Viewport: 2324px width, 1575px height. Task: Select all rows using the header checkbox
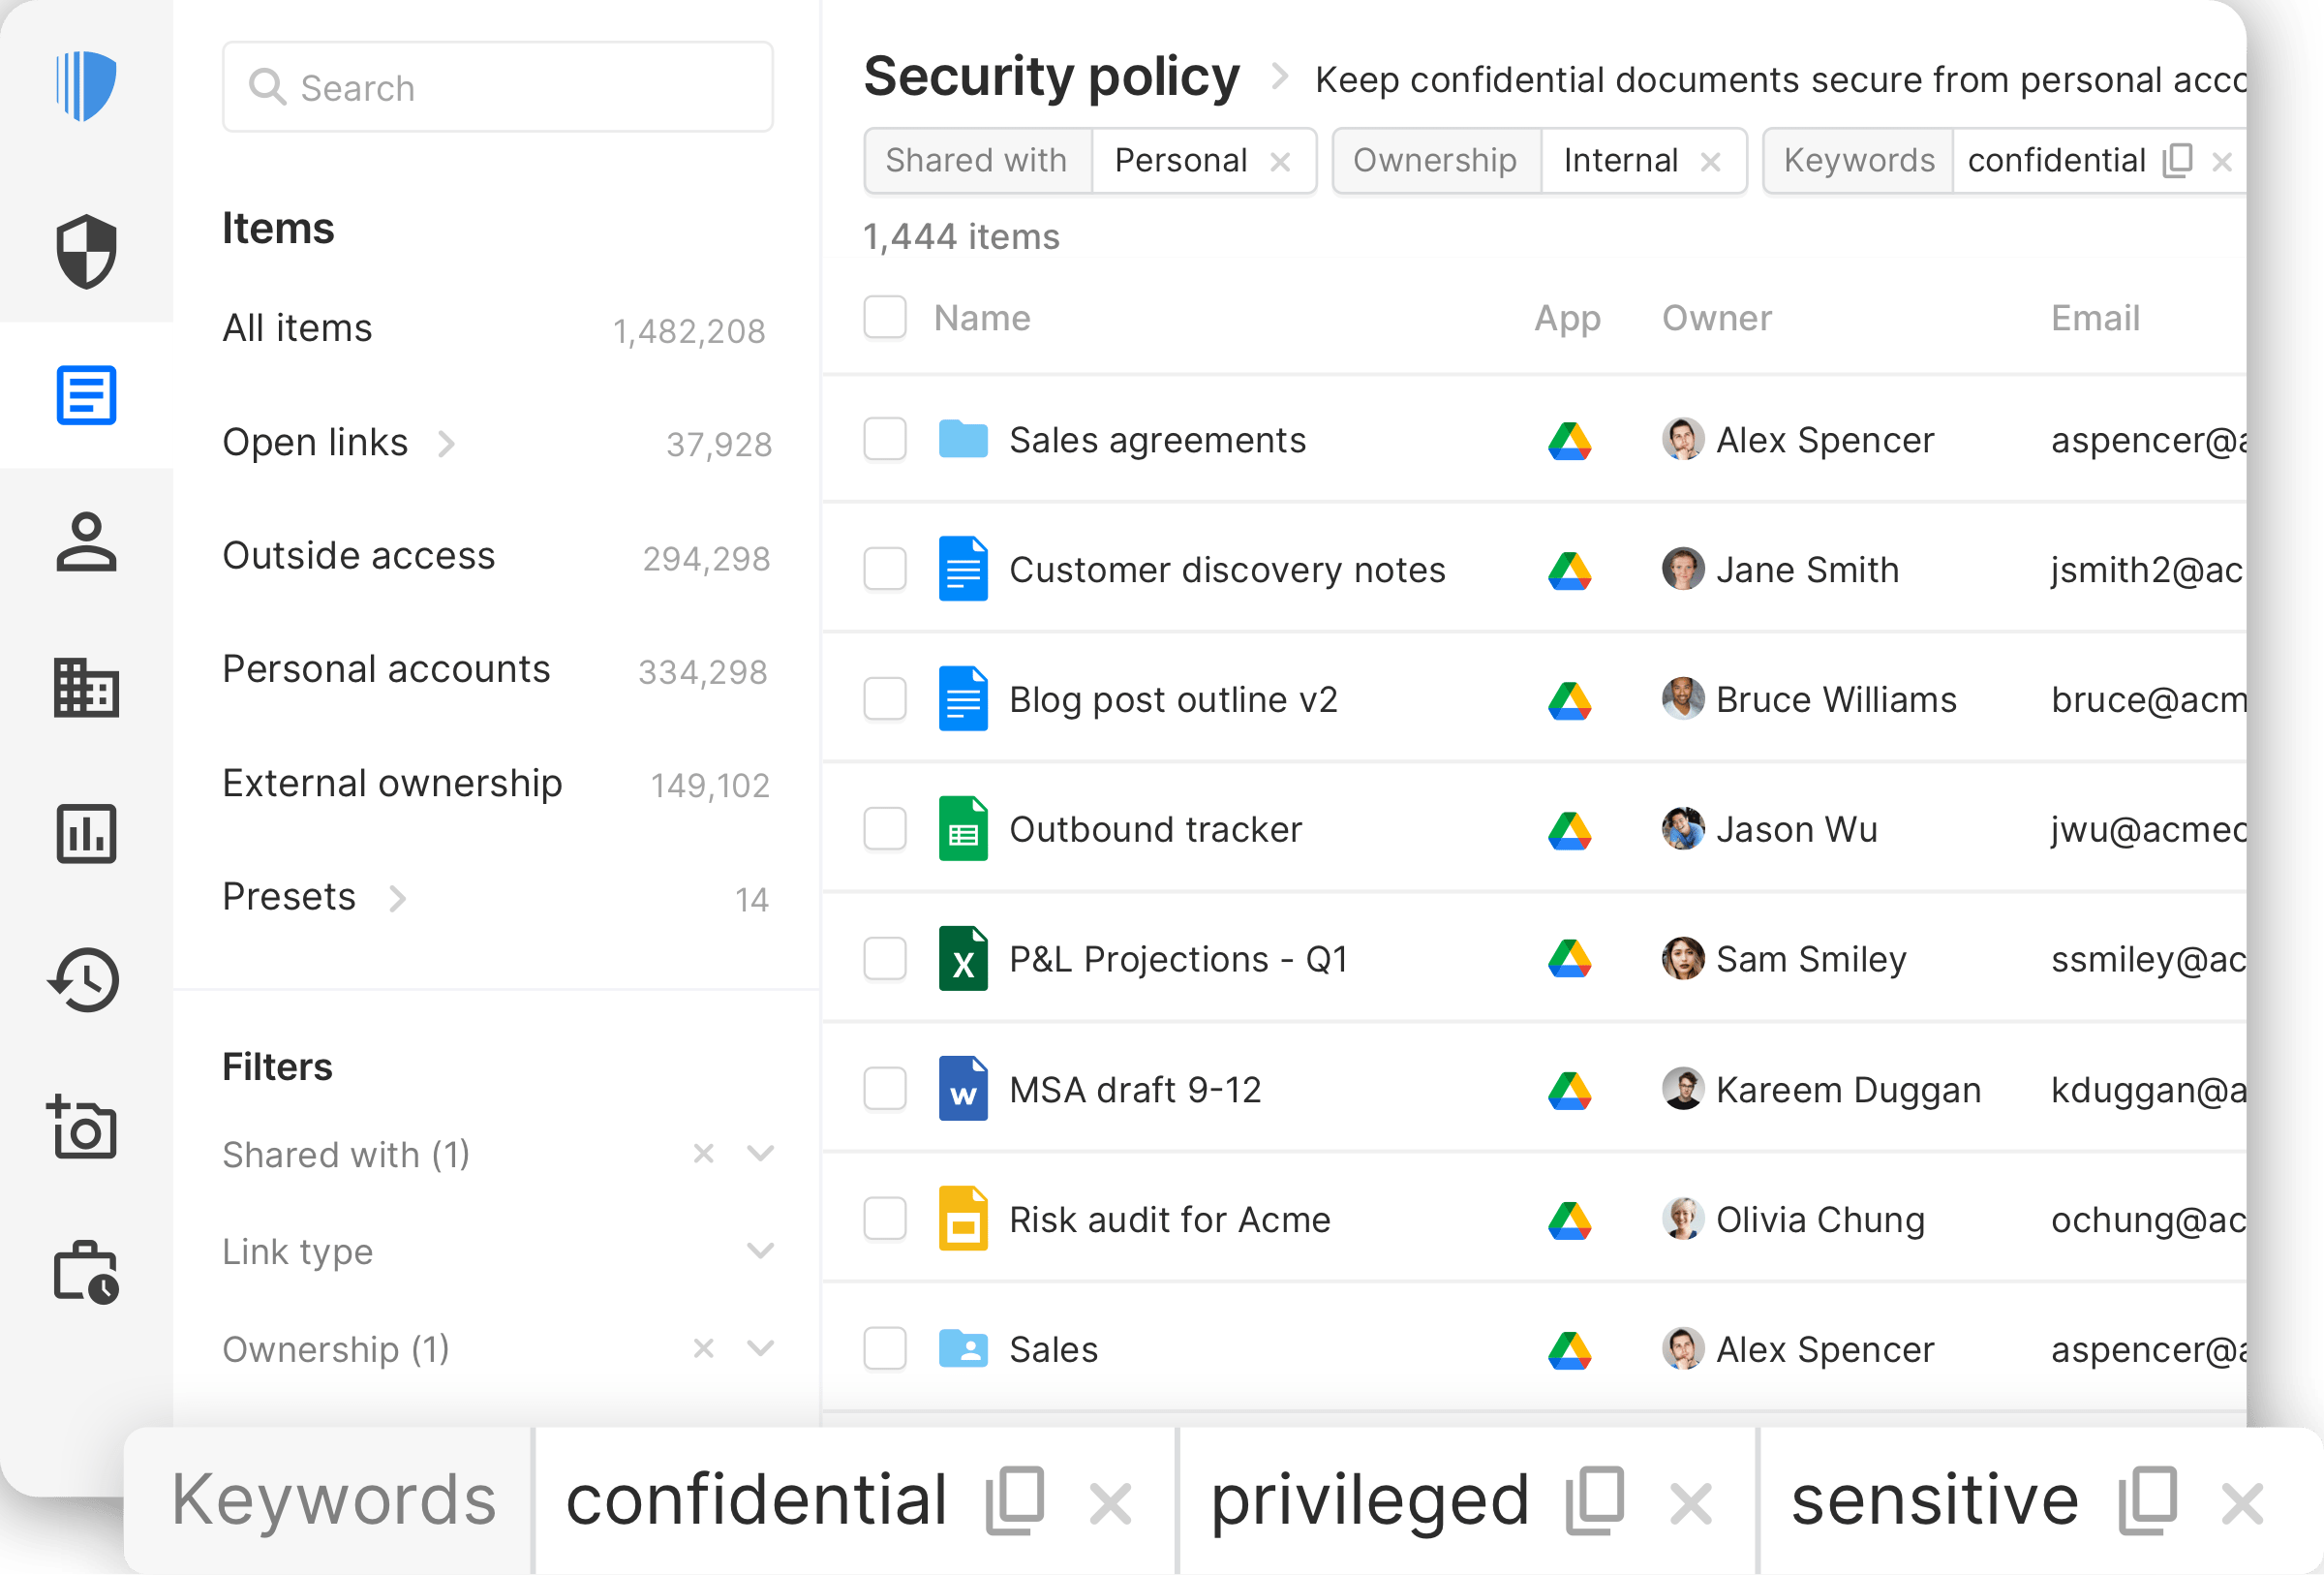(885, 317)
